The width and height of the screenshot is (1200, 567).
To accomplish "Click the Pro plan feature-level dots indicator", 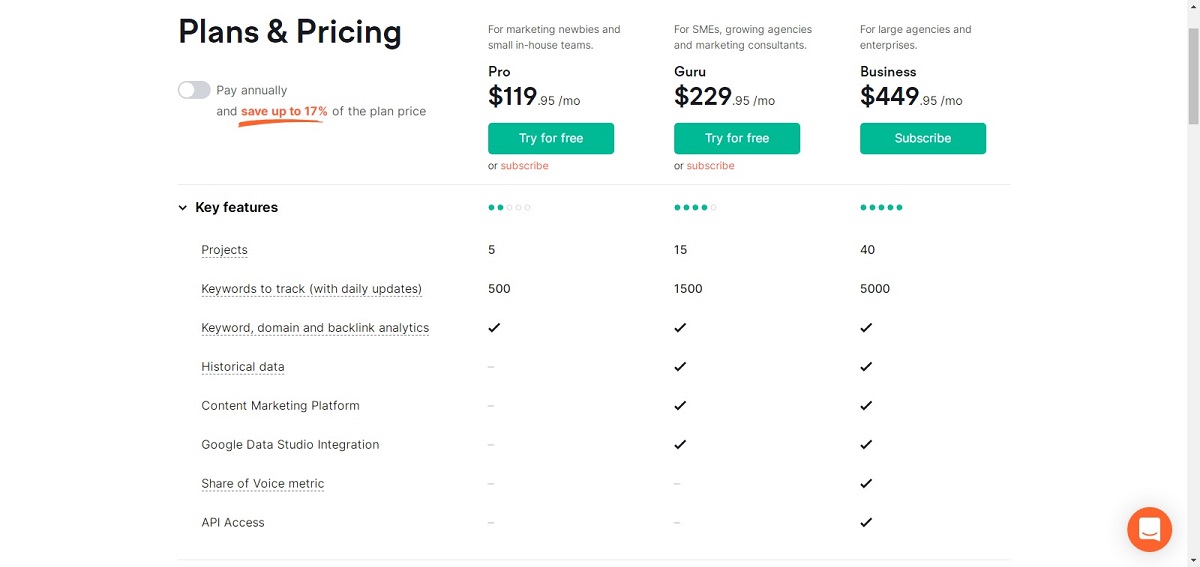I will (510, 208).
